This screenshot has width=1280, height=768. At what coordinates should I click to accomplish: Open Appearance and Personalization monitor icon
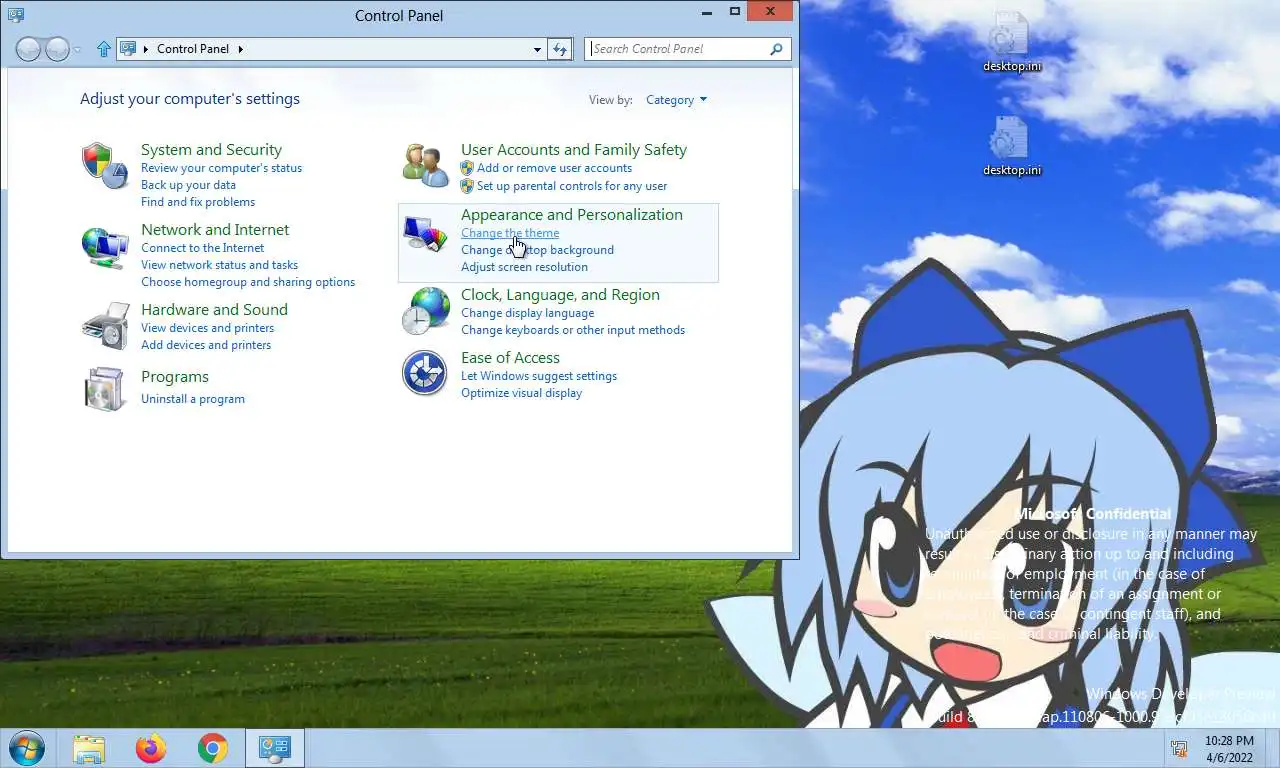tap(425, 234)
